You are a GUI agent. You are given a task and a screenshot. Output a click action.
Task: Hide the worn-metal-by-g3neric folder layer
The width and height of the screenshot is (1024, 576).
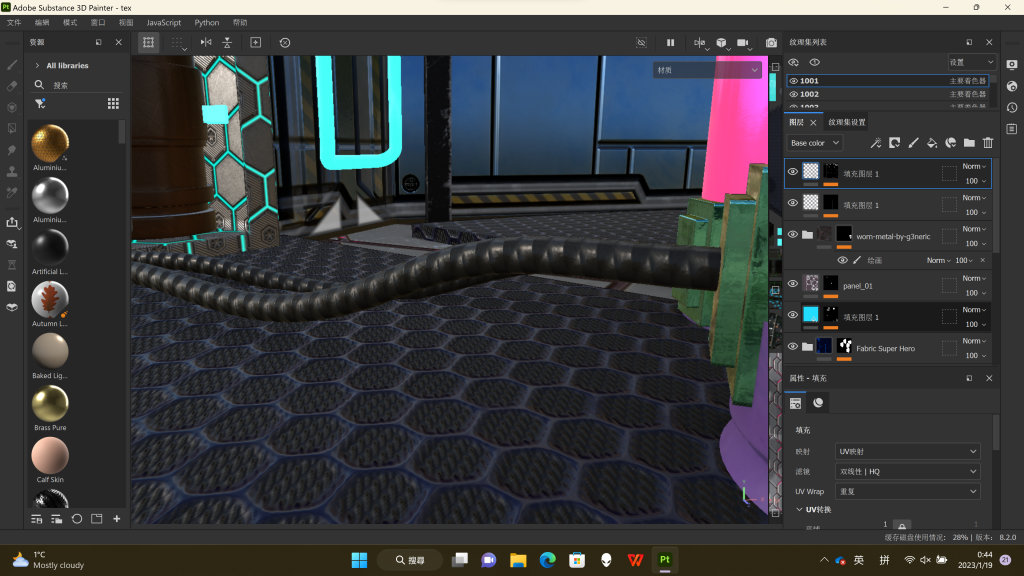tap(793, 234)
